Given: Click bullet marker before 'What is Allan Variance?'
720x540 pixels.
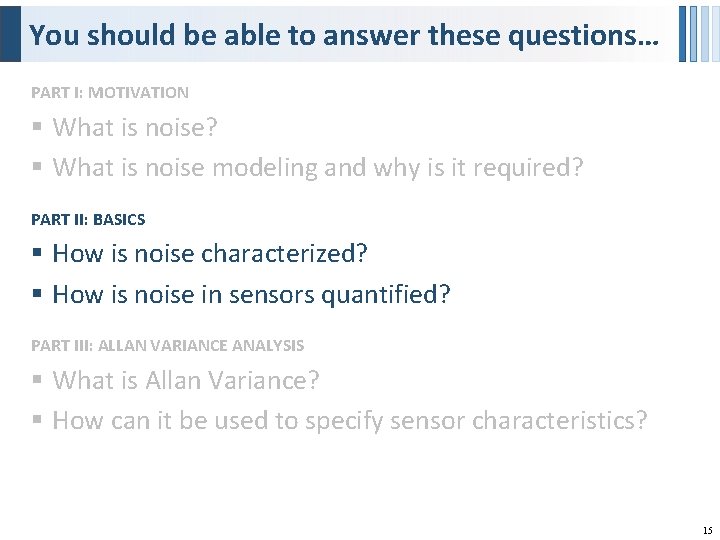Looking at the screenshot, I should pyautogui.click(x=36, y=381).
